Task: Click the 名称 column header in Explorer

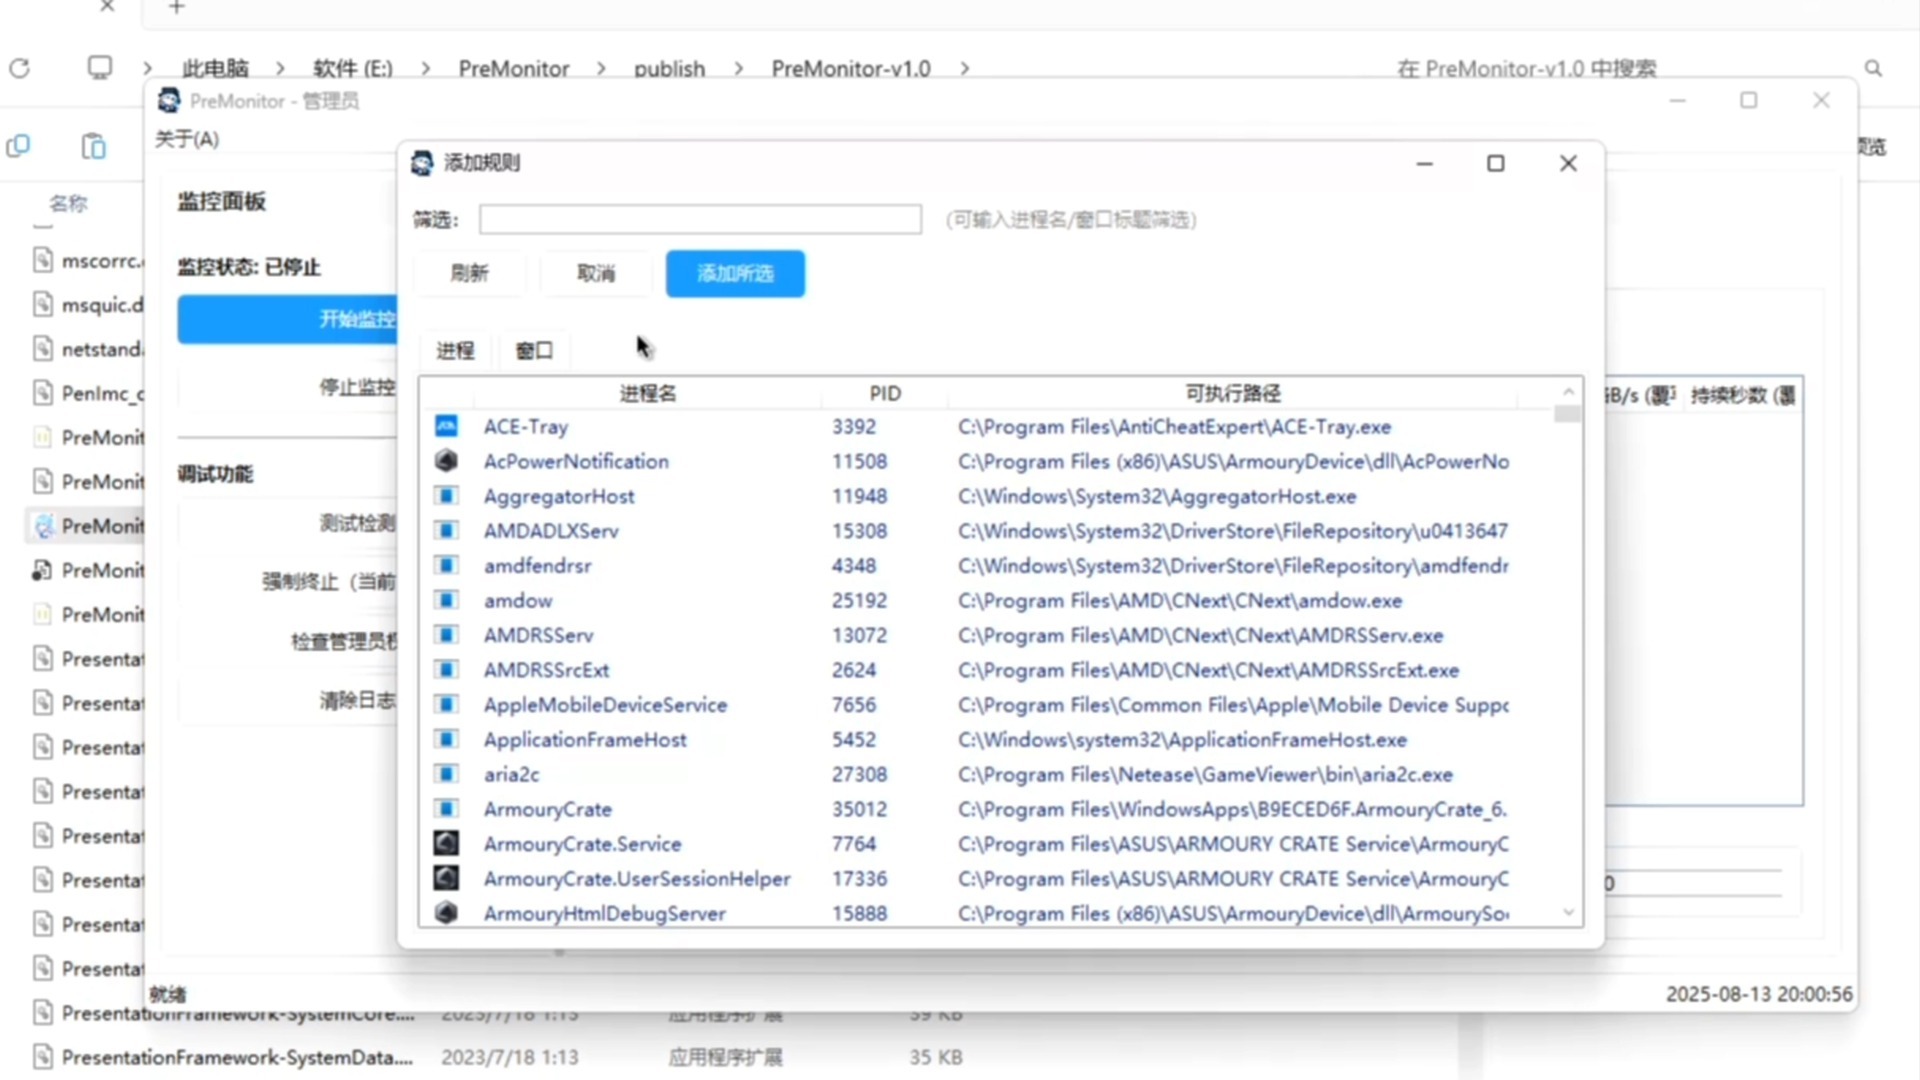Action: point(68,203)
